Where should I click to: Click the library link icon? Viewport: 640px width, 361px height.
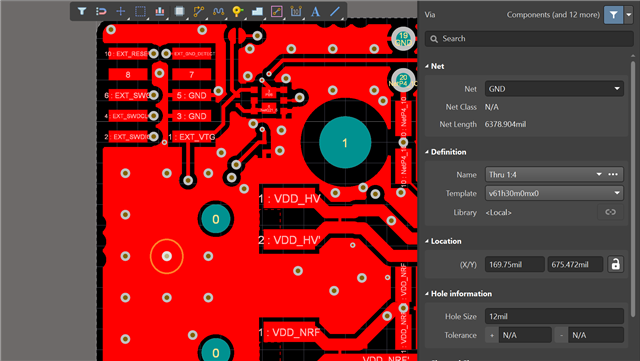(x=610, y=212)
